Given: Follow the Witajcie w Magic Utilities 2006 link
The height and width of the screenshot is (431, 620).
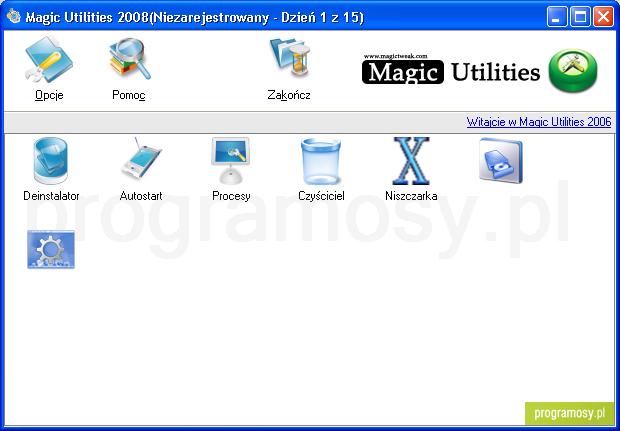Looking at the screenshot, I should [x=539, y=122].
